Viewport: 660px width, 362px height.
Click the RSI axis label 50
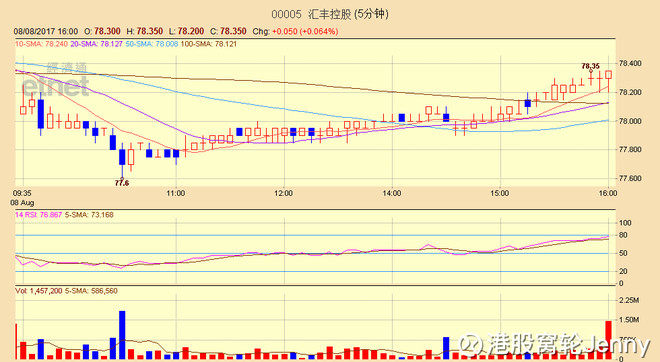point(623,253)
